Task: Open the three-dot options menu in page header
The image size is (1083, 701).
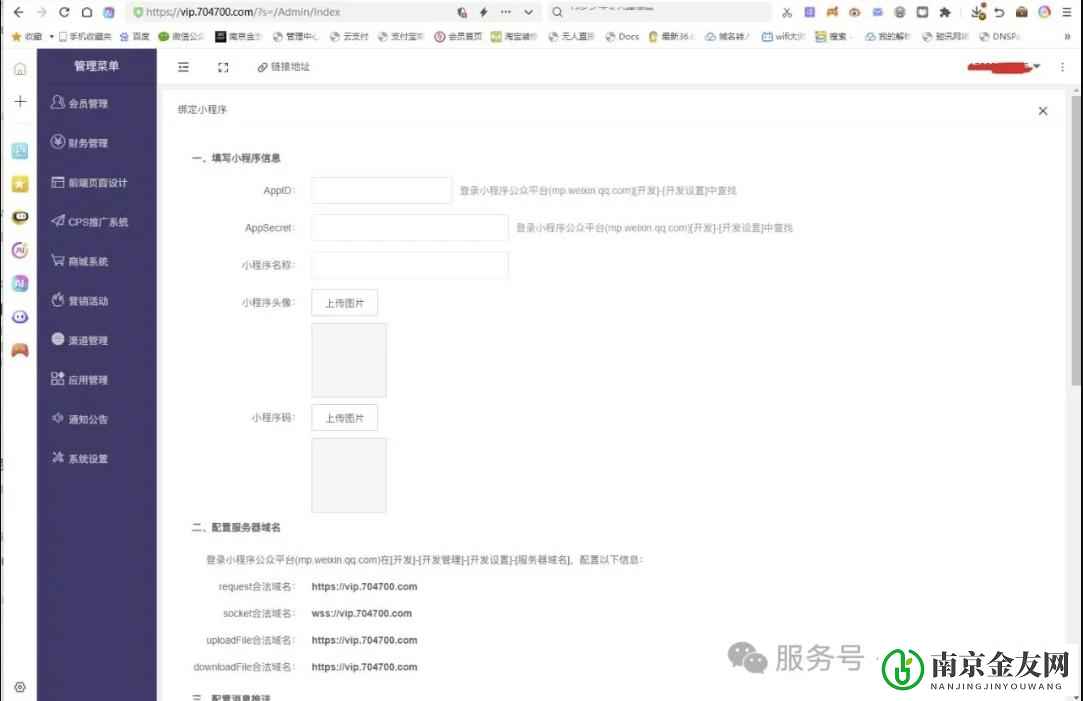Action: [x=1062, y=67]
